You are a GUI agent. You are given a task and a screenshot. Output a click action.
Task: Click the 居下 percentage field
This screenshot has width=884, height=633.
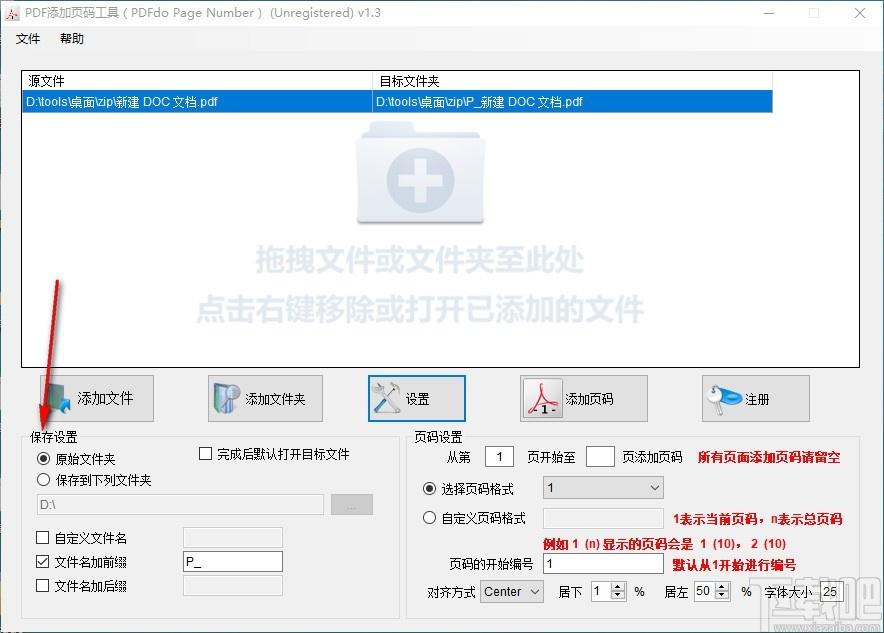pos(601,591)
